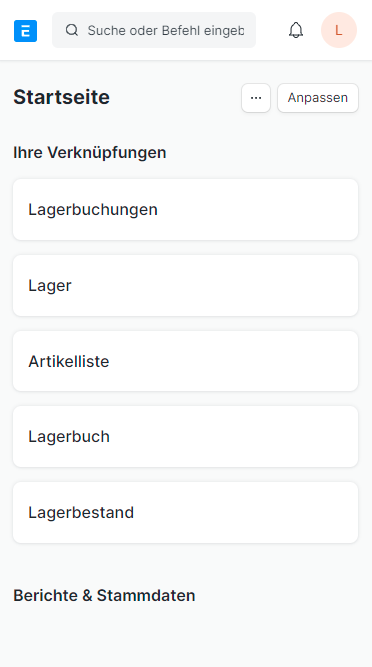Select the 'Artikelliste' label text
This screenshot has height=667, width=372.
pyautogui.click(x=69, y=361)
